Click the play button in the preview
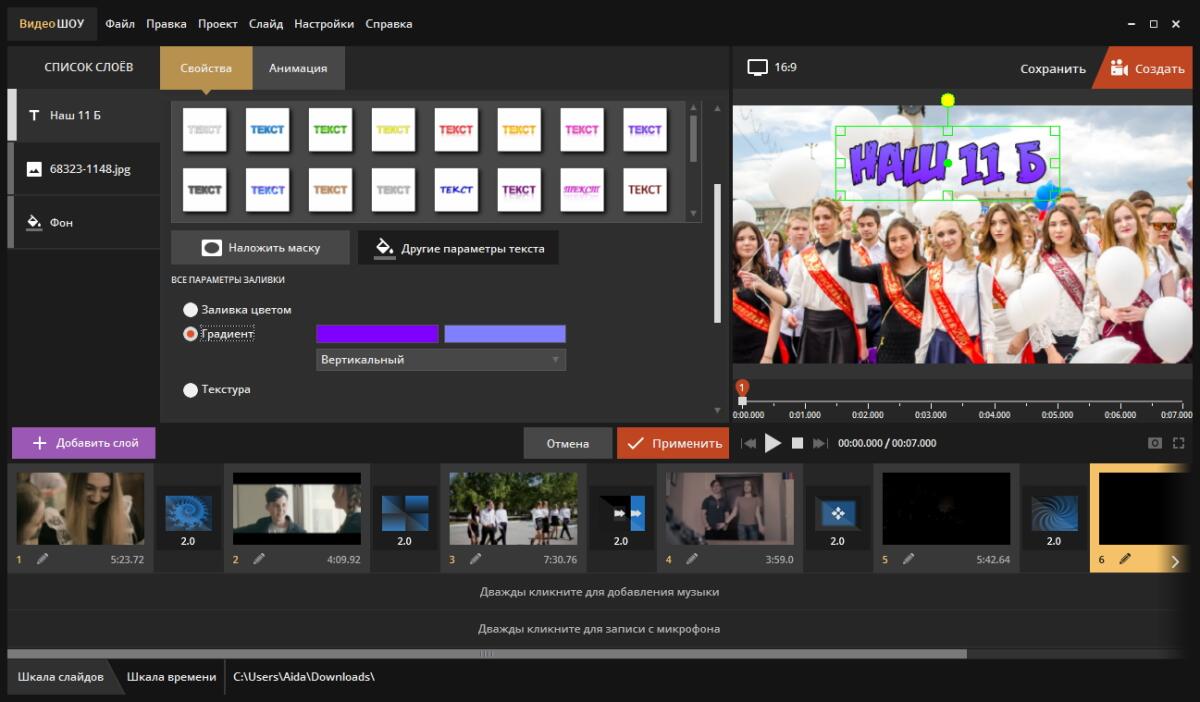 point(773,443)
